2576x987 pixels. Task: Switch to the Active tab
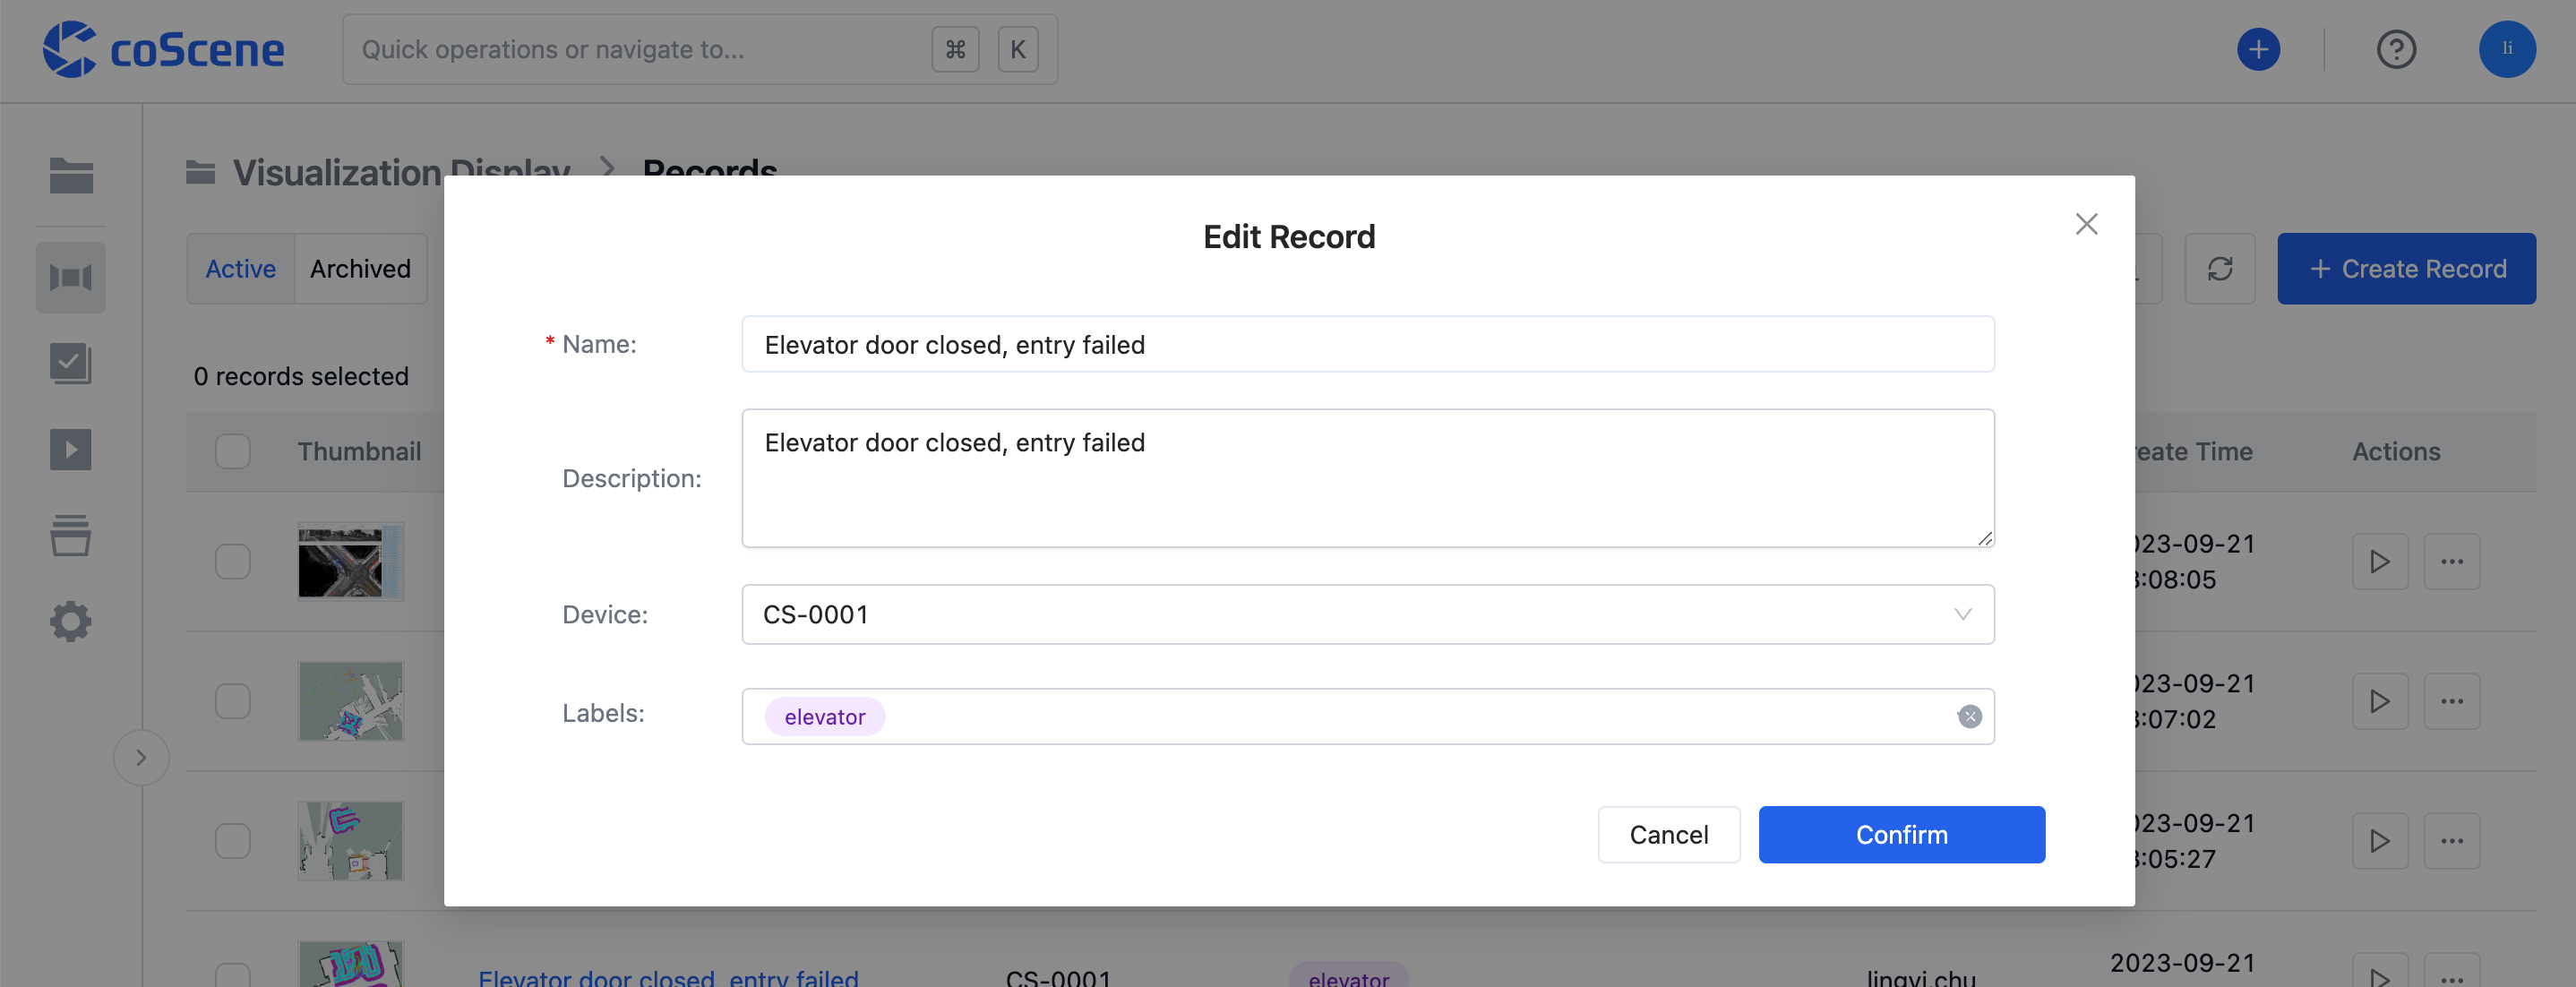click(x=240, y=268)
